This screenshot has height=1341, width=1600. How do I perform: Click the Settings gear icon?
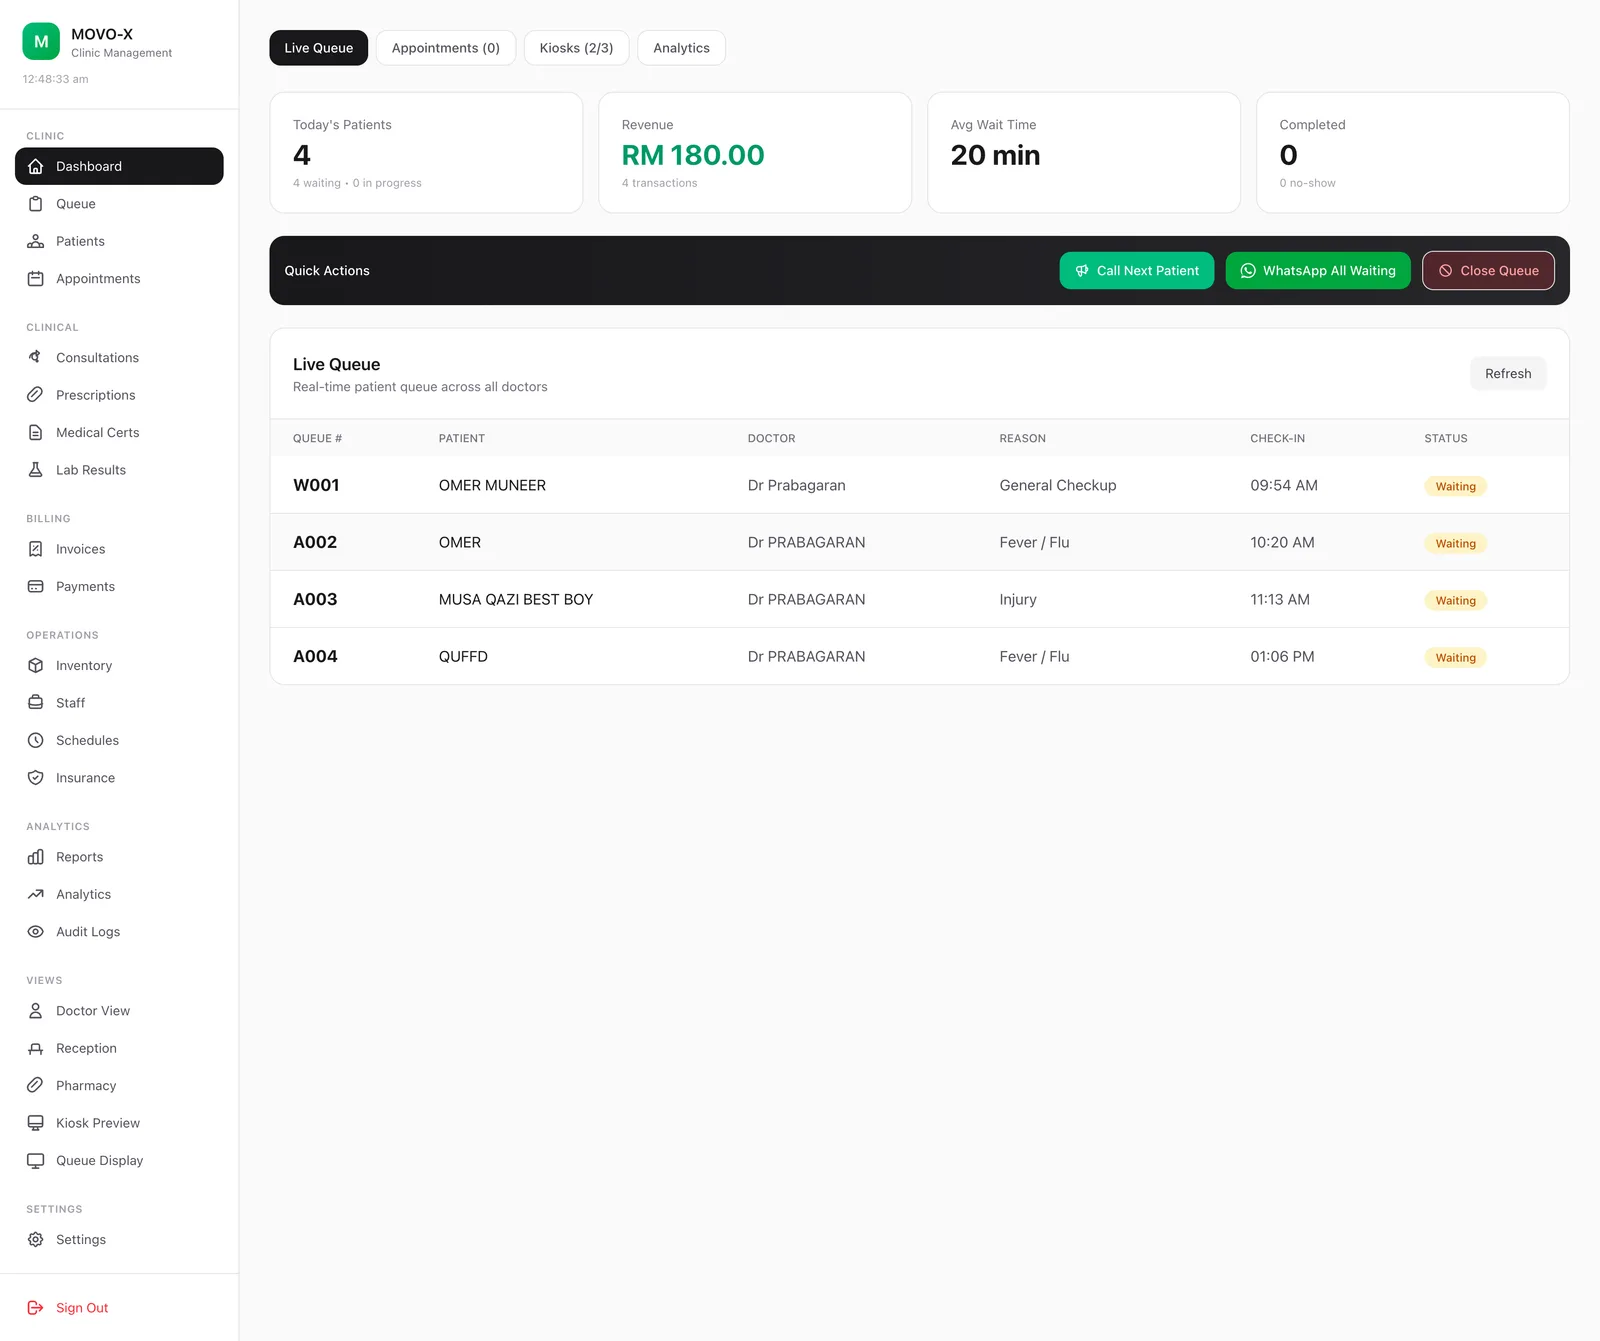coord(36,1240)
